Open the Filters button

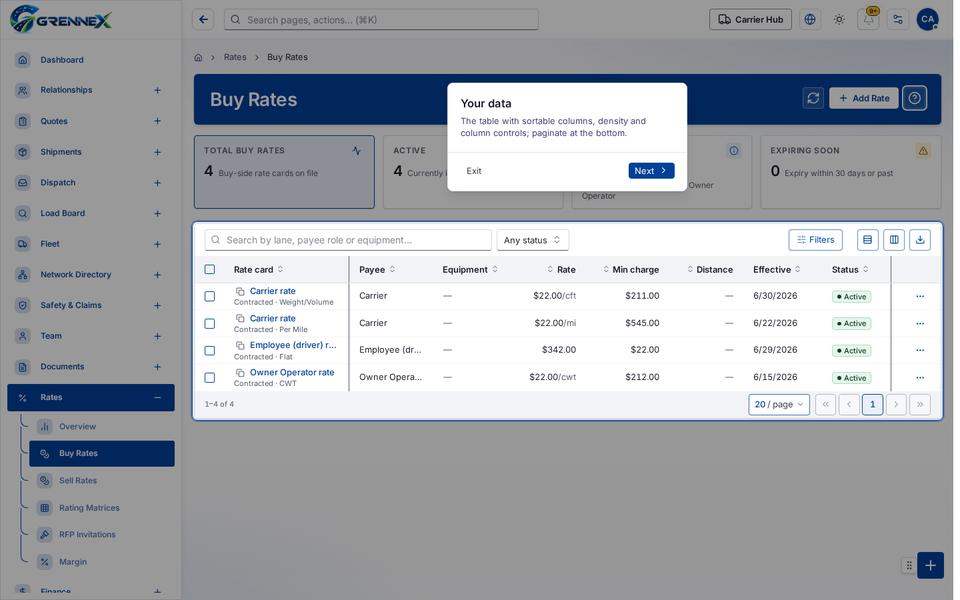[816, 240]
